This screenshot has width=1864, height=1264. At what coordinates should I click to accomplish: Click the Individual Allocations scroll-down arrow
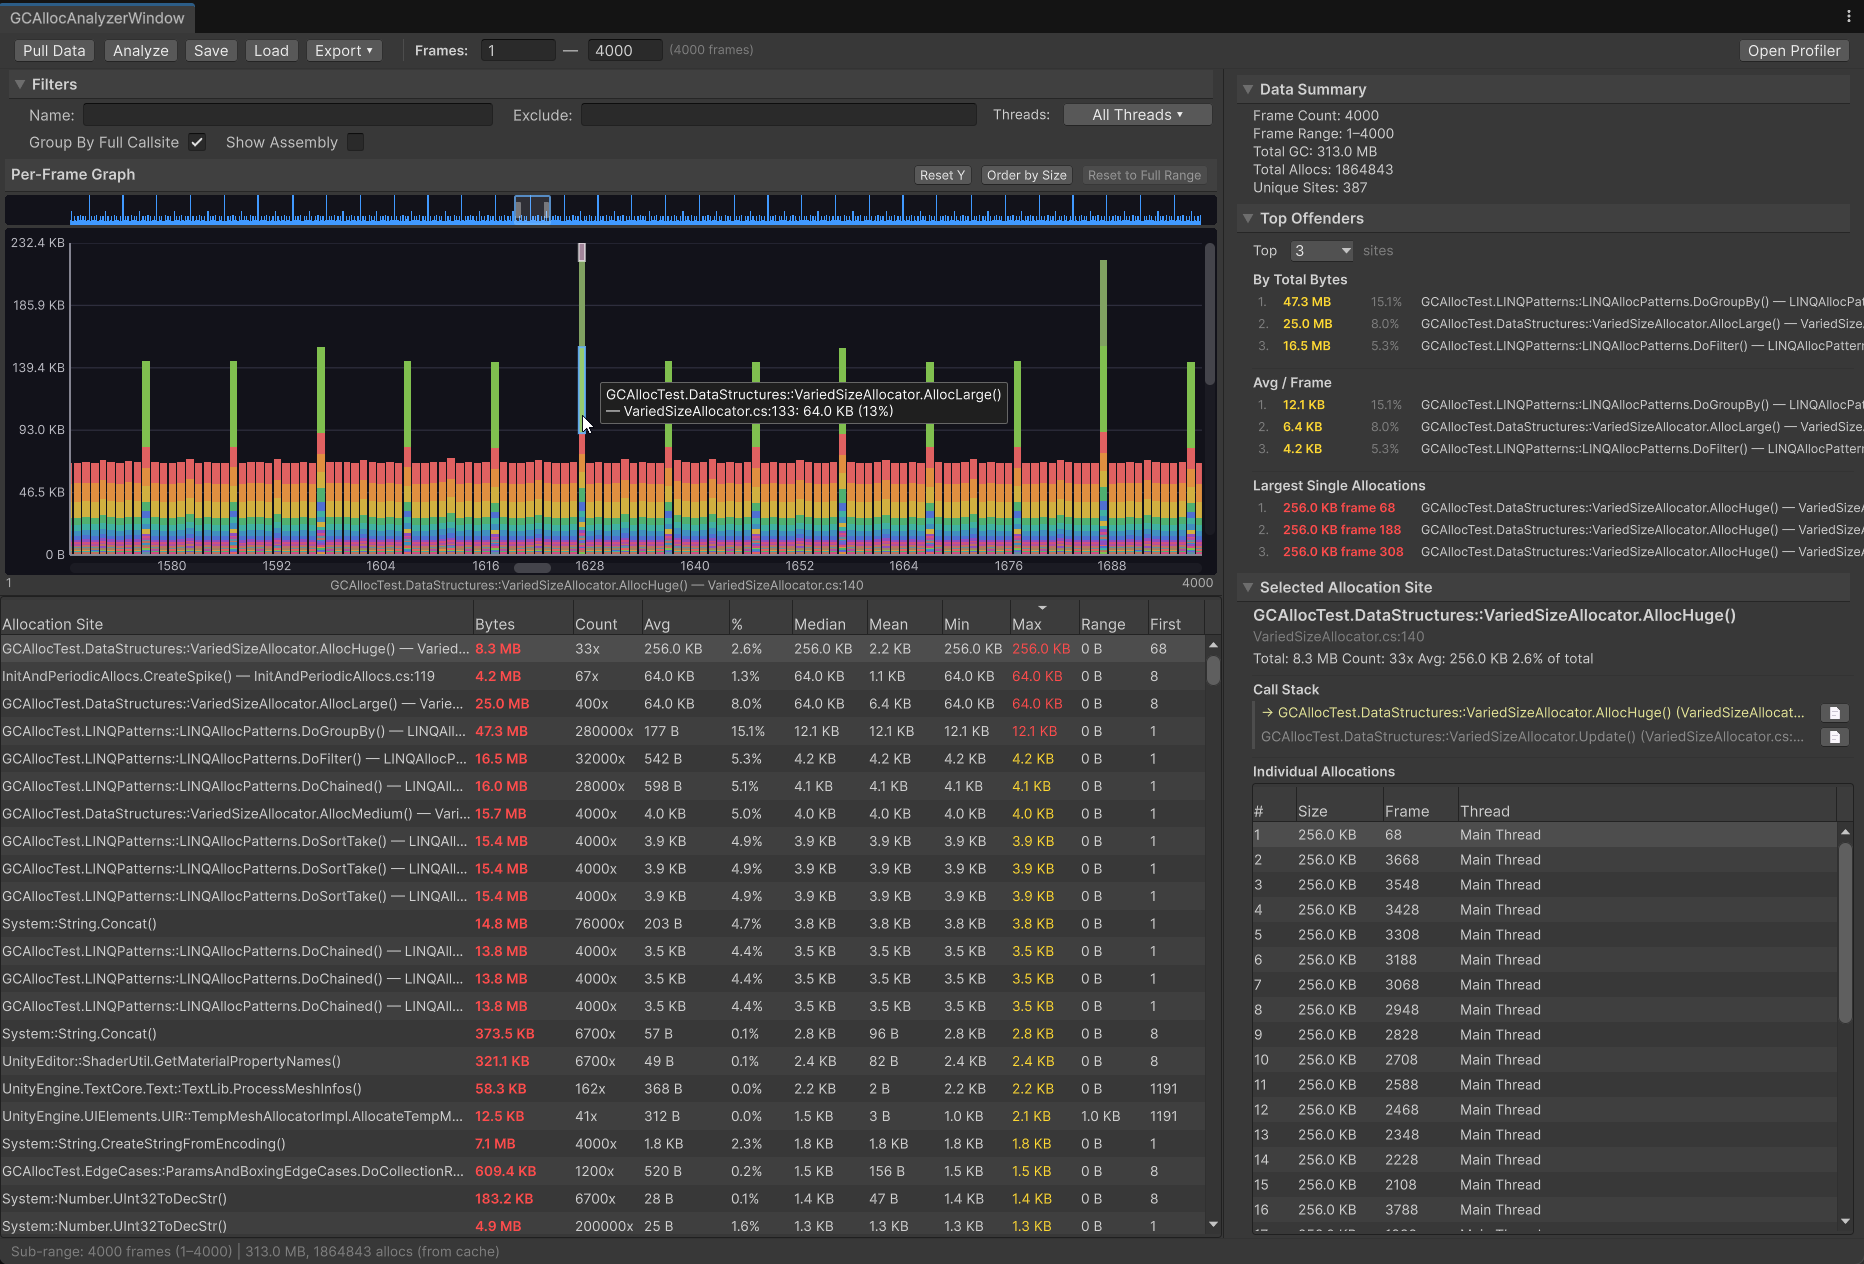pos(1845,1220)
